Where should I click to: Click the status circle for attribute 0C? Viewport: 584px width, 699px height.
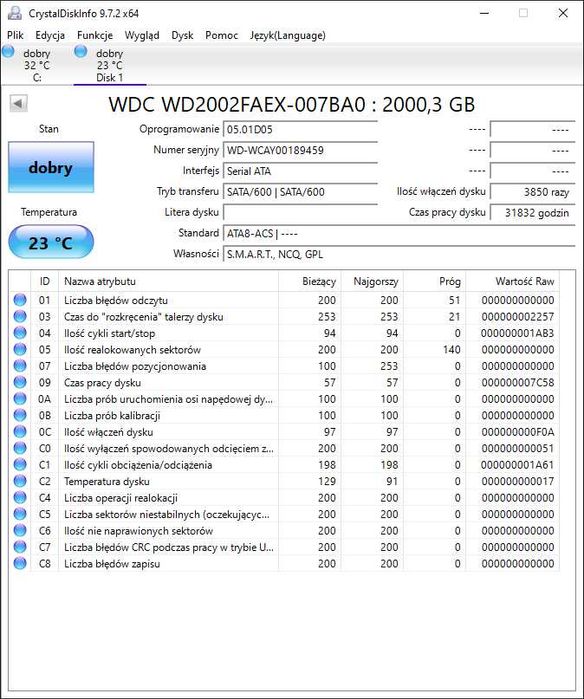click(x=20, y=432)
